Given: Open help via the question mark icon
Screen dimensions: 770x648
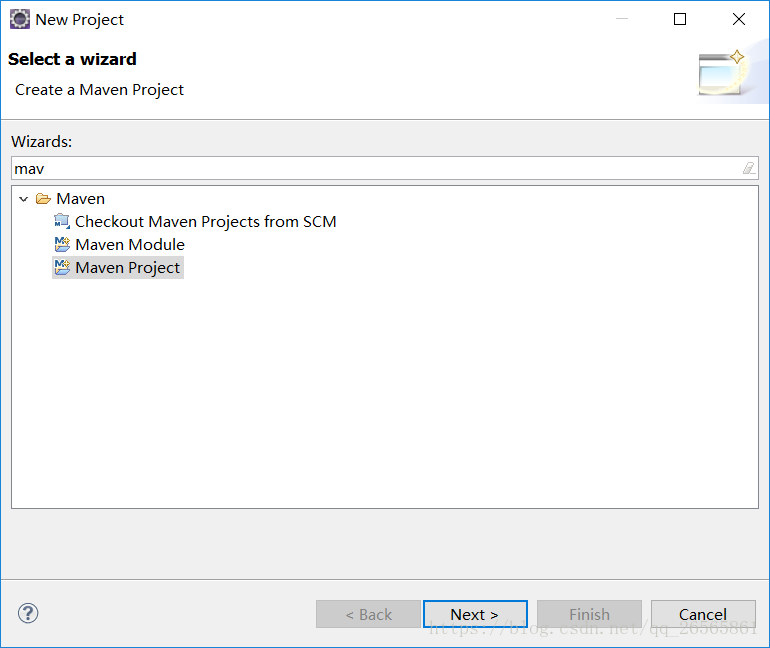Looking at the screenshot, I should click(x=28, y=613).
